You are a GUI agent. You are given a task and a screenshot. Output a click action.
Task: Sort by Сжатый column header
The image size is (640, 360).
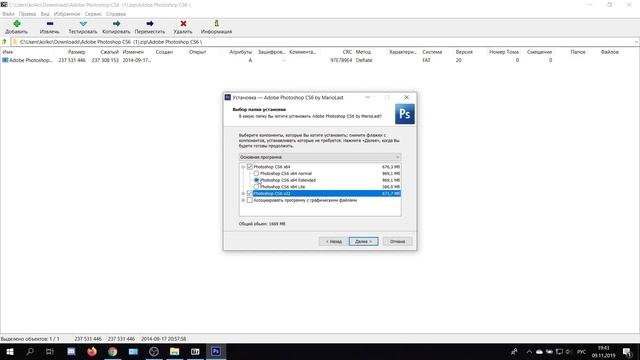(x=109, y=52)
